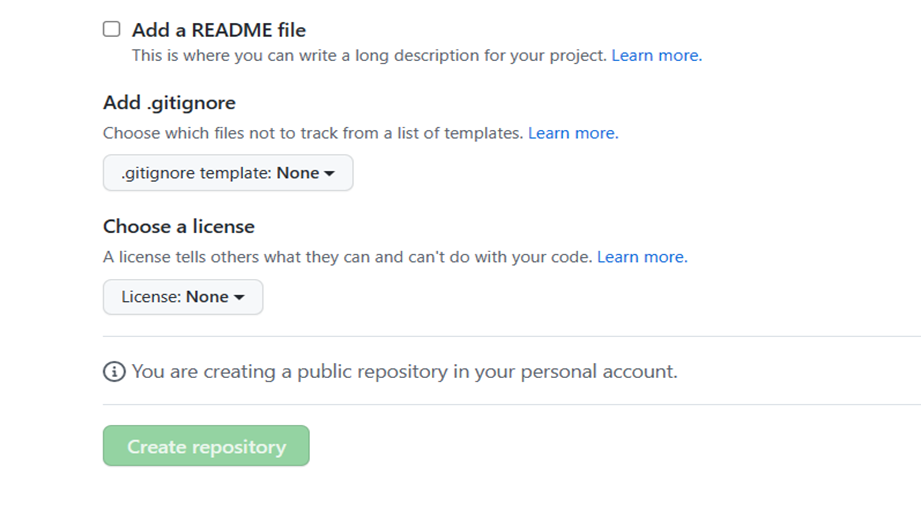This screenshot has height=509, width=921.
Task: Open Learn more link about licenses
Action: coord(643,257)
